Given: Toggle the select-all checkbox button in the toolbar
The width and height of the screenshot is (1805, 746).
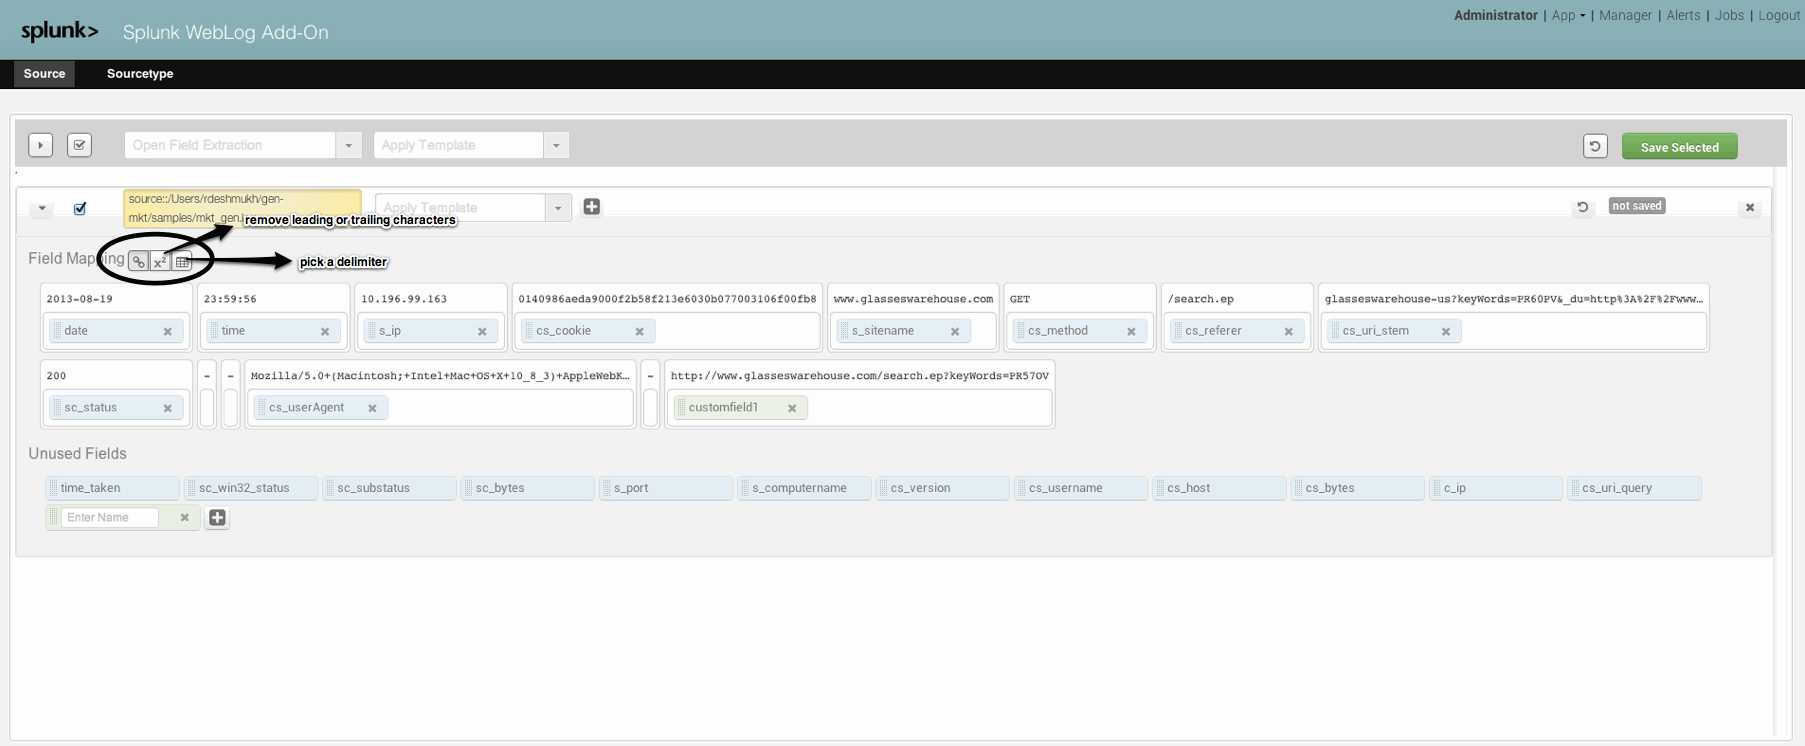Looking at the screenshot, I should (79, 145).
